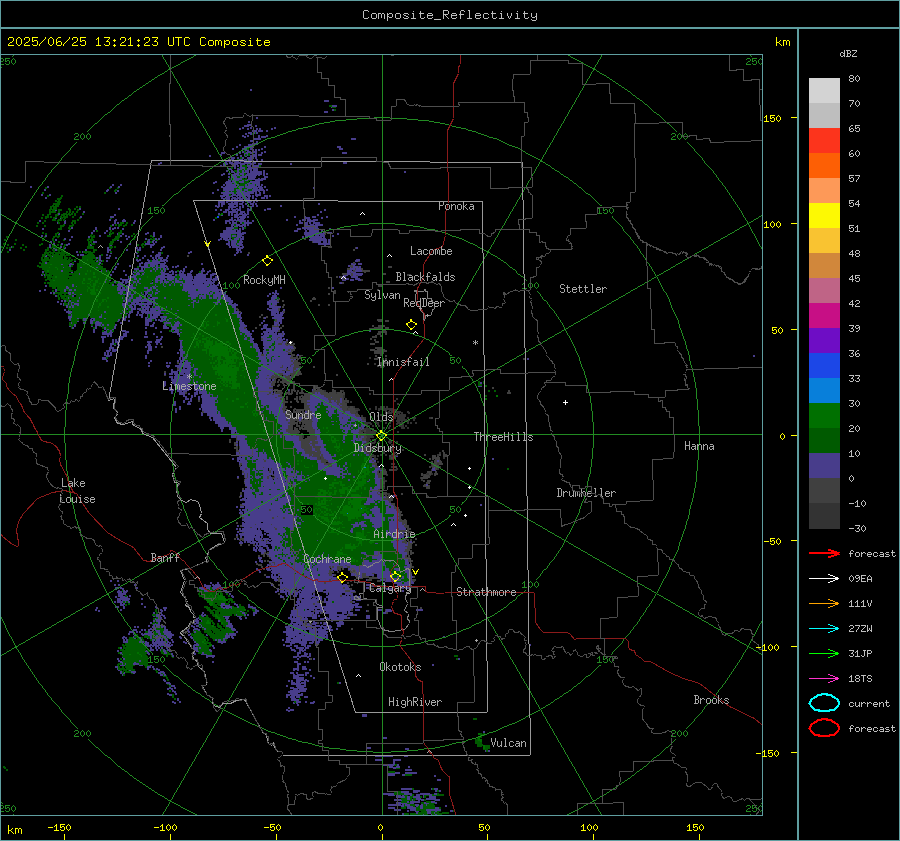Click the Strathmore label
Image resolution: width=900 pixels, height=841 pixels.
coord(486,592)
